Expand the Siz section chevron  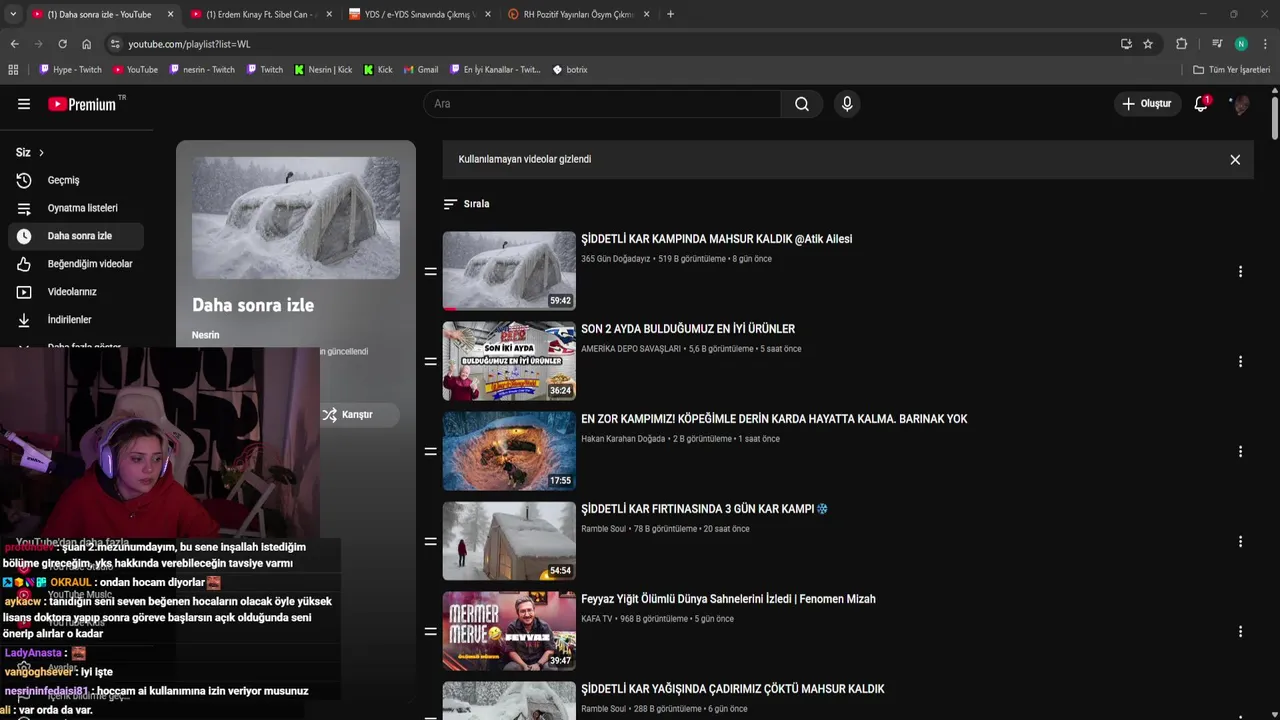41,153
